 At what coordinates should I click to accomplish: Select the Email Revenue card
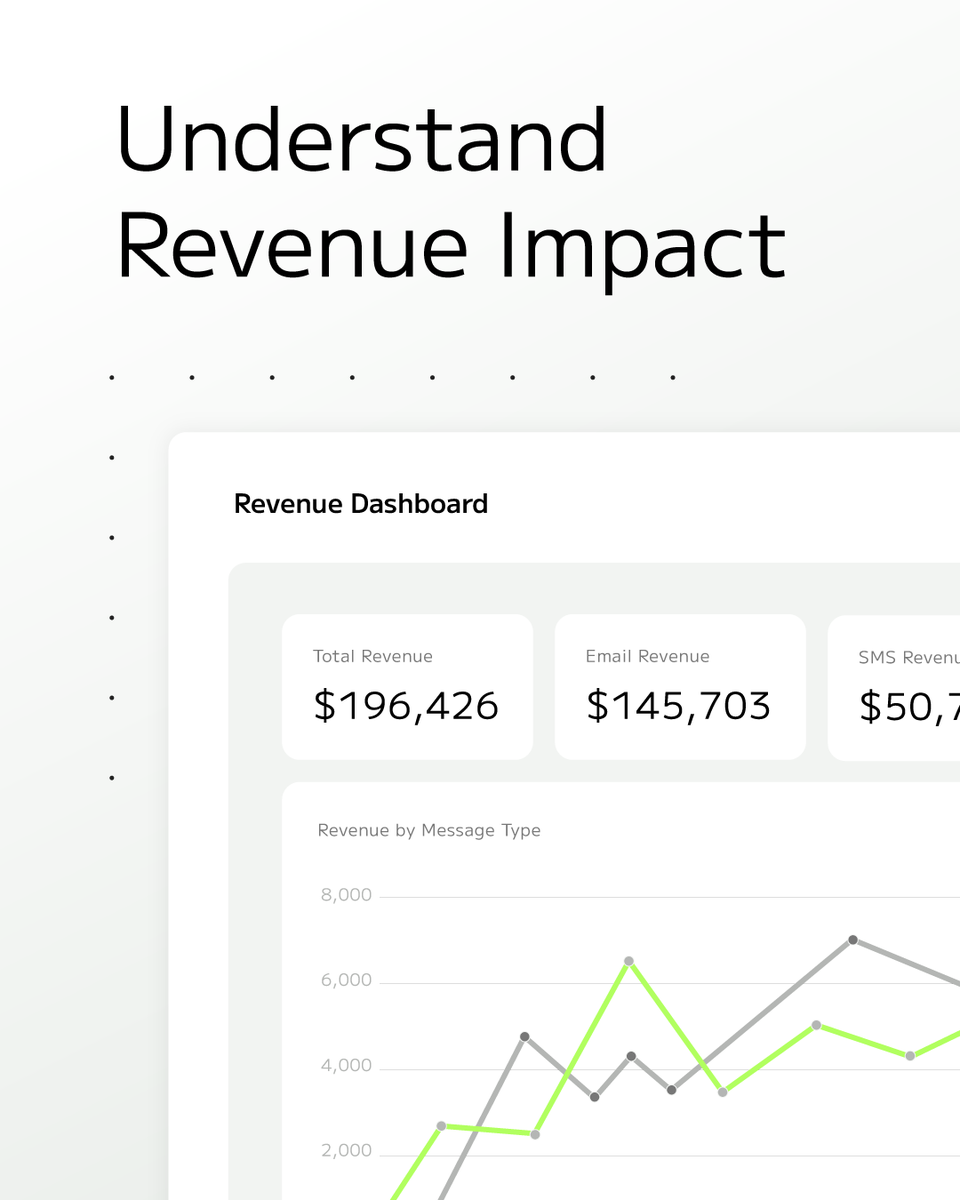point(680,687)
